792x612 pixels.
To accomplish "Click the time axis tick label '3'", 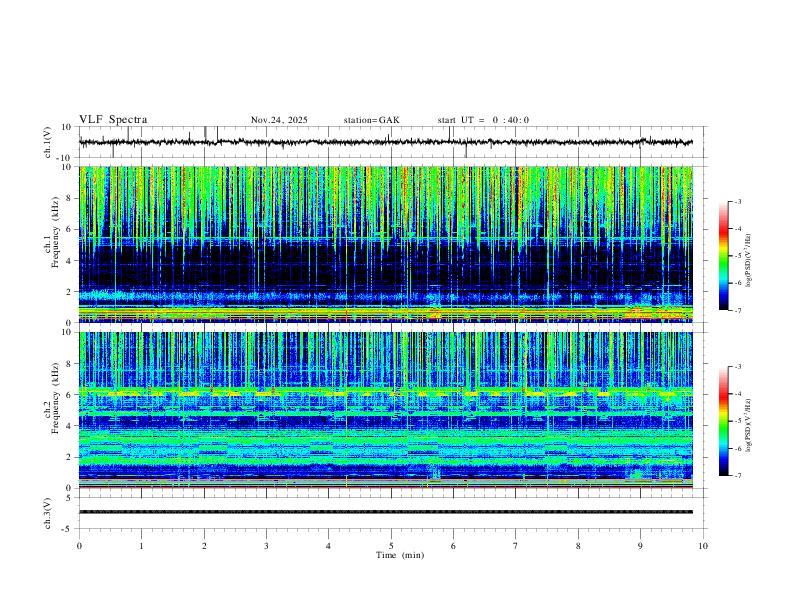I will pos(266,546).
